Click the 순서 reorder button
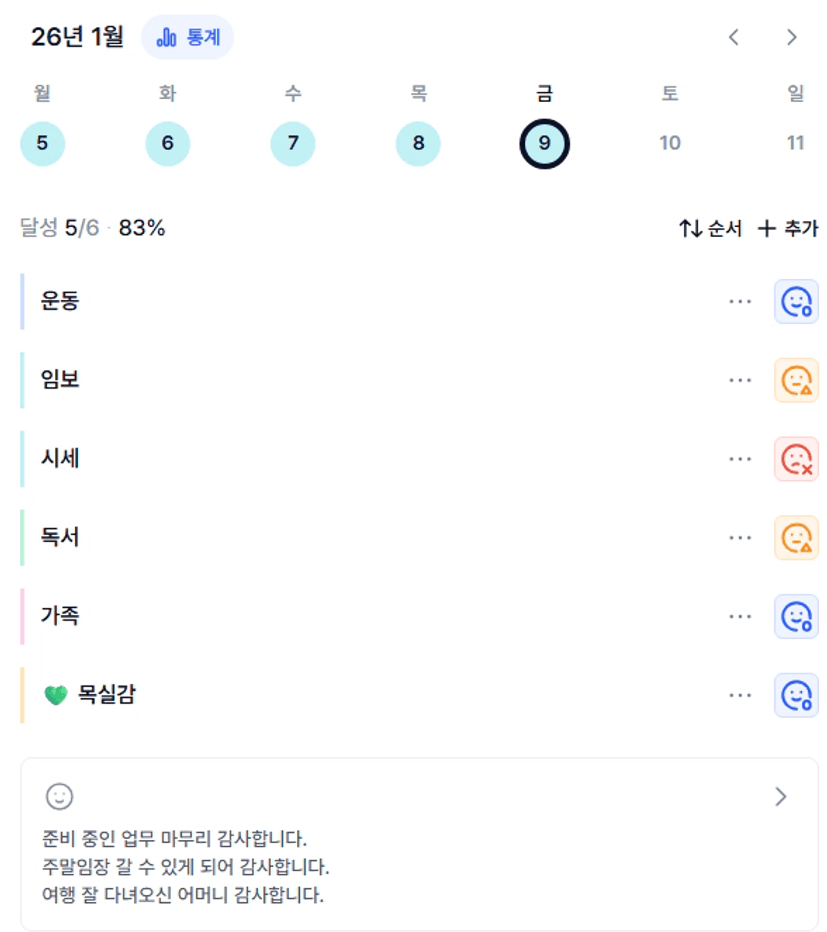827x932 pixels. pyautogui.click(x=710, y=229)
